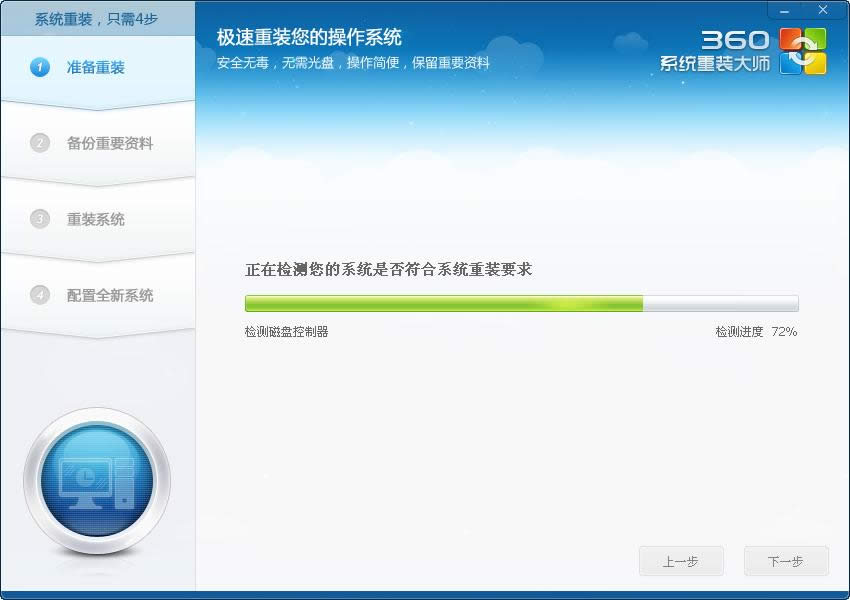Switch to the 重装系统 step
The height and width of the screenshot is (600, 850).
96,219
